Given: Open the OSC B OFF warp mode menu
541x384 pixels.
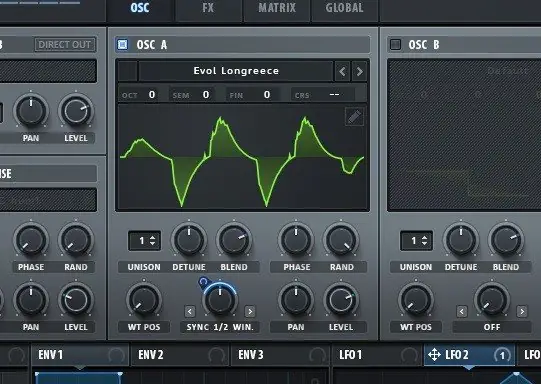Looking at the screenshot, I should pos(492,327).
